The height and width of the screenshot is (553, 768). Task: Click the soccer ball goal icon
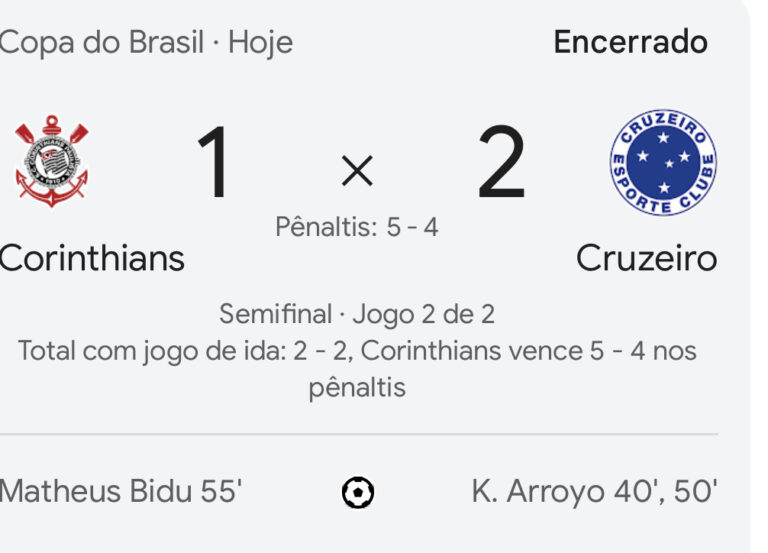(357, 492)
